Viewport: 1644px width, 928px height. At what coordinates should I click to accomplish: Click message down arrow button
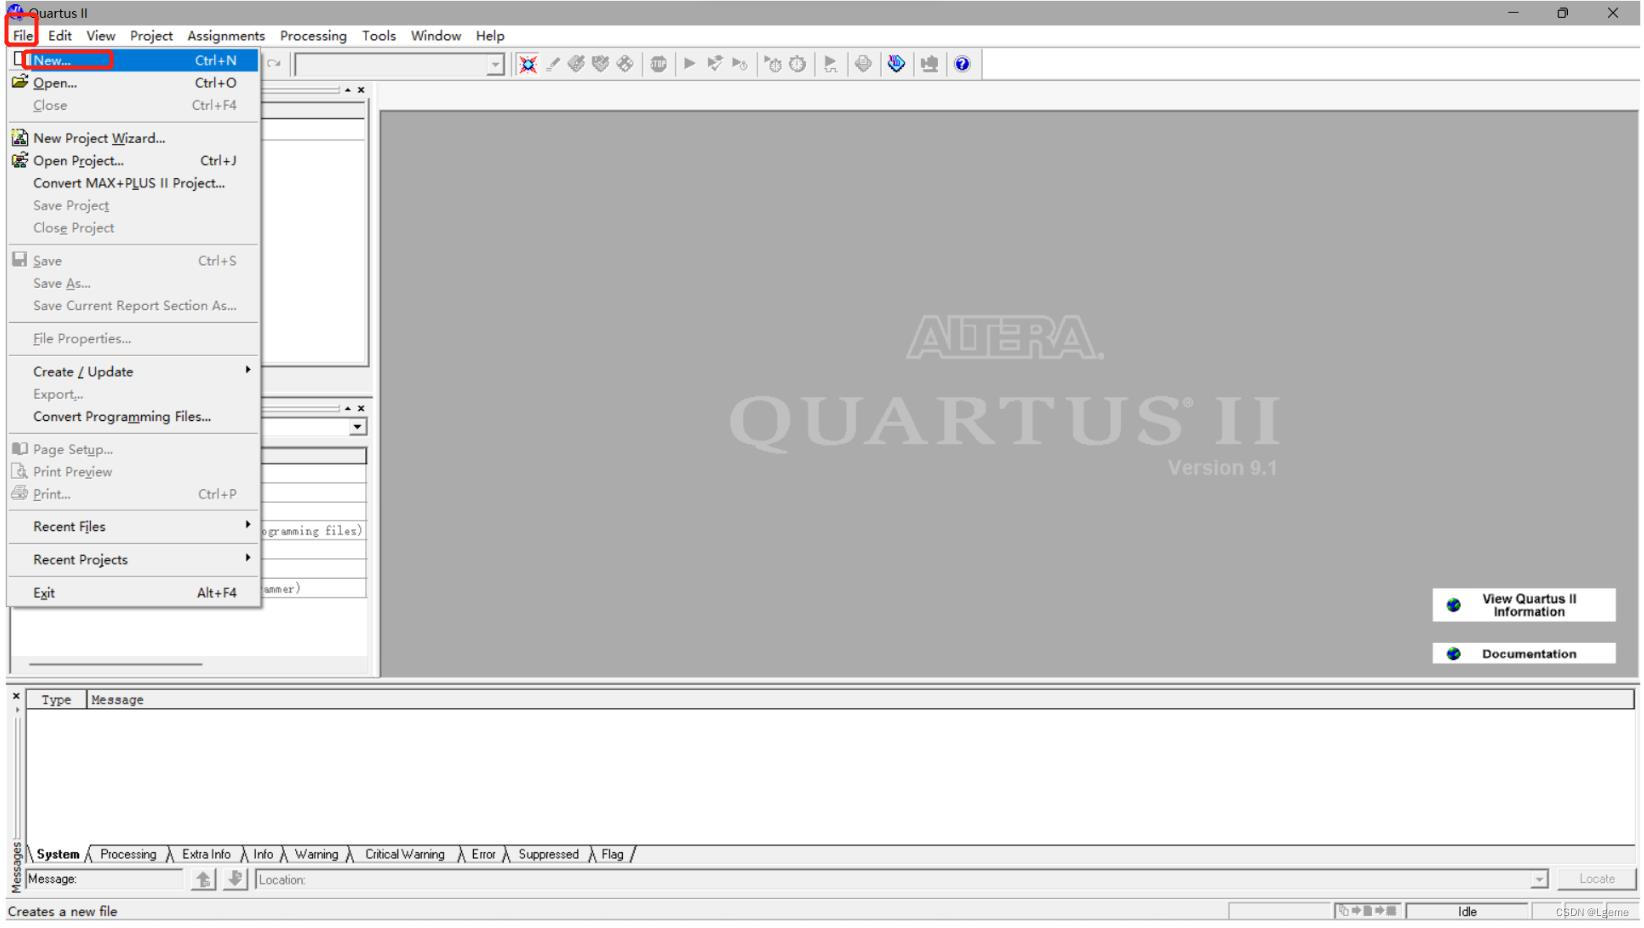click(235, 879)
